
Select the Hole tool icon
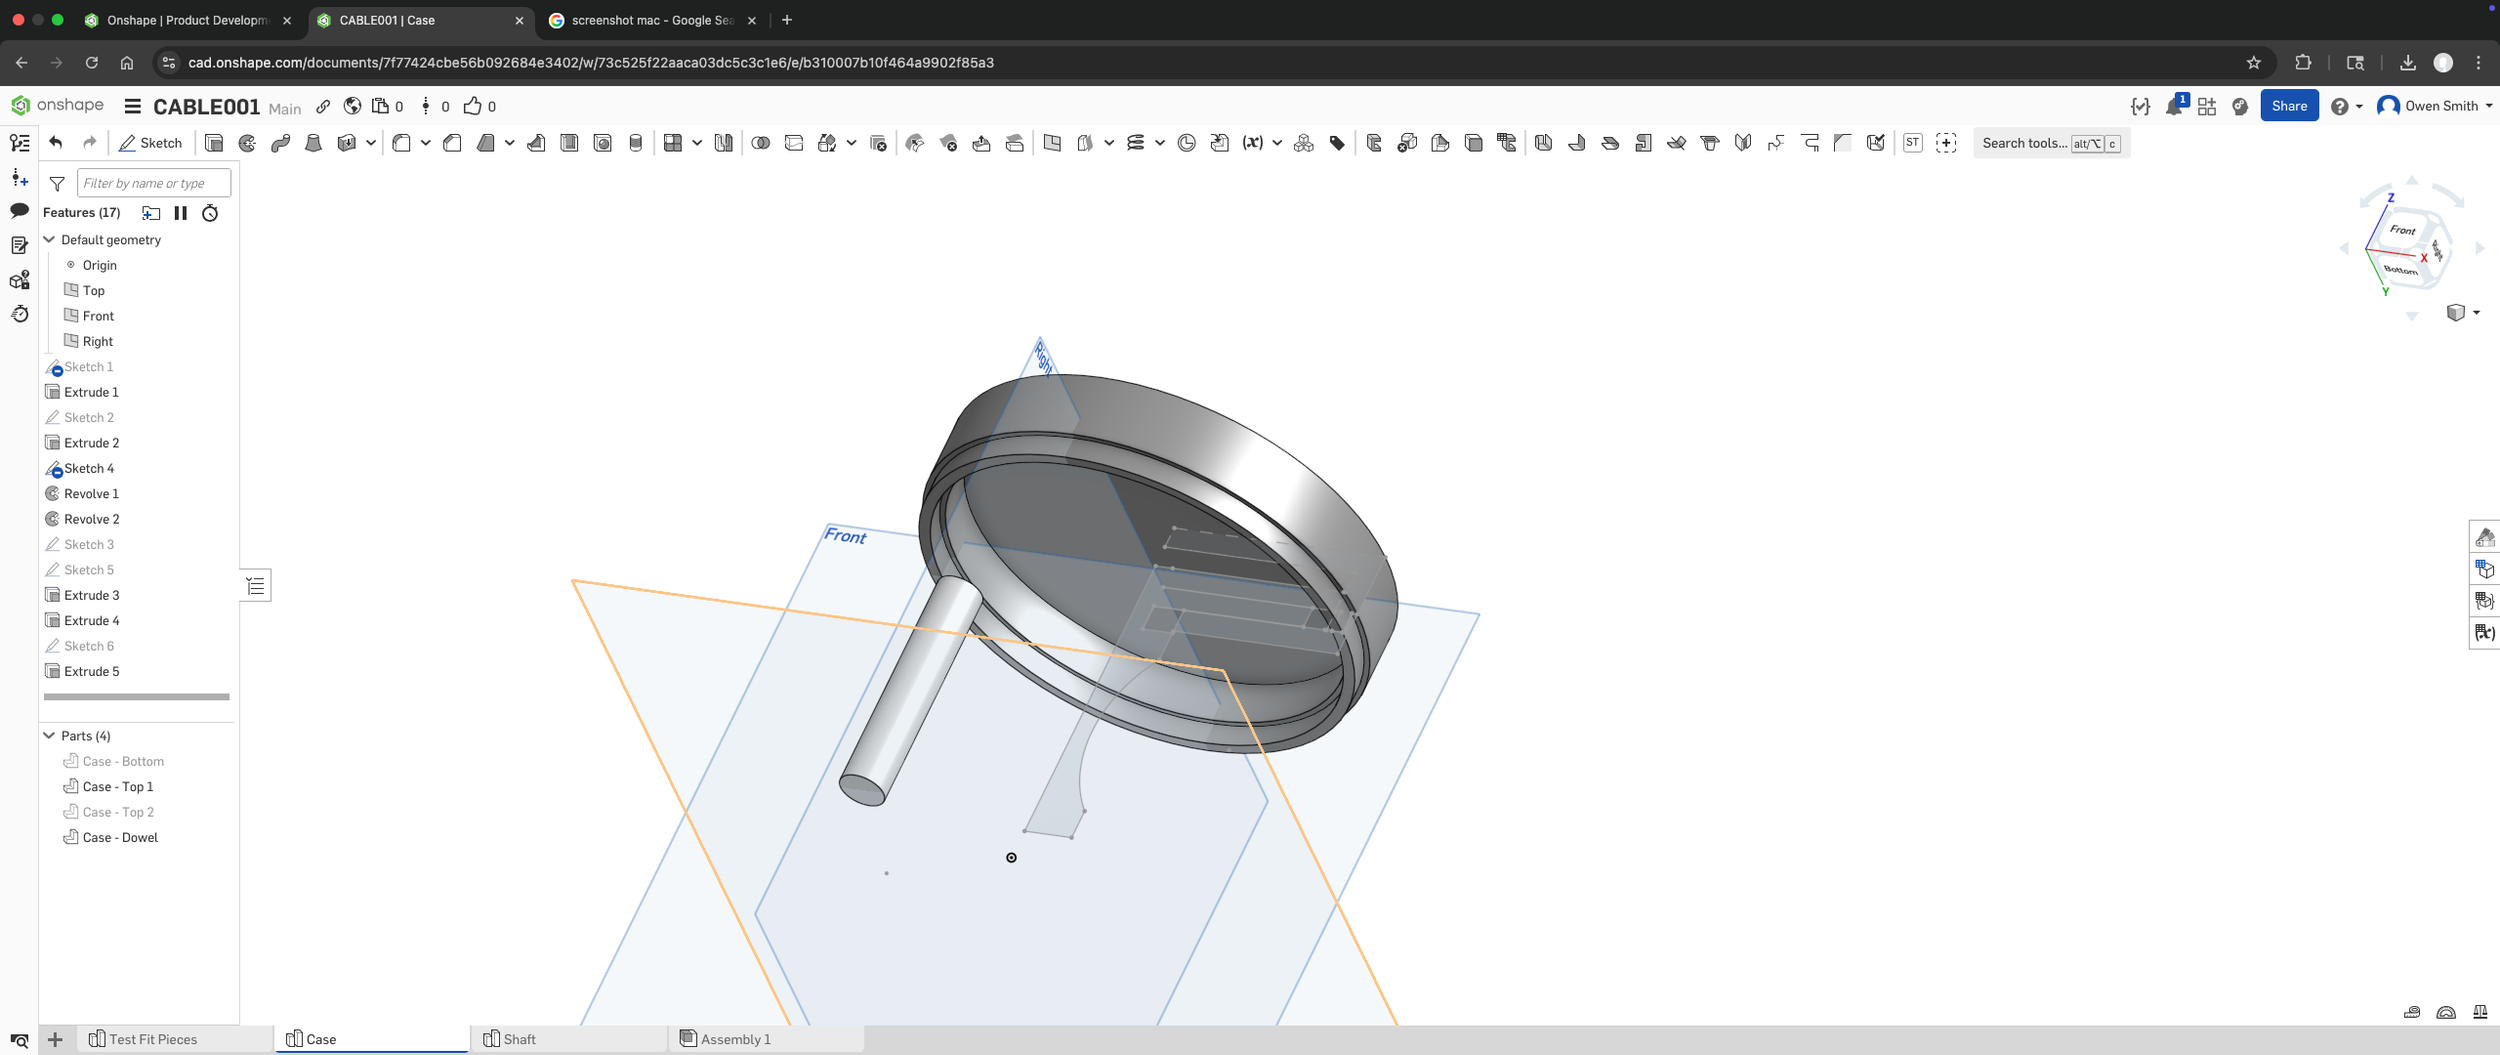pos(602,143)
